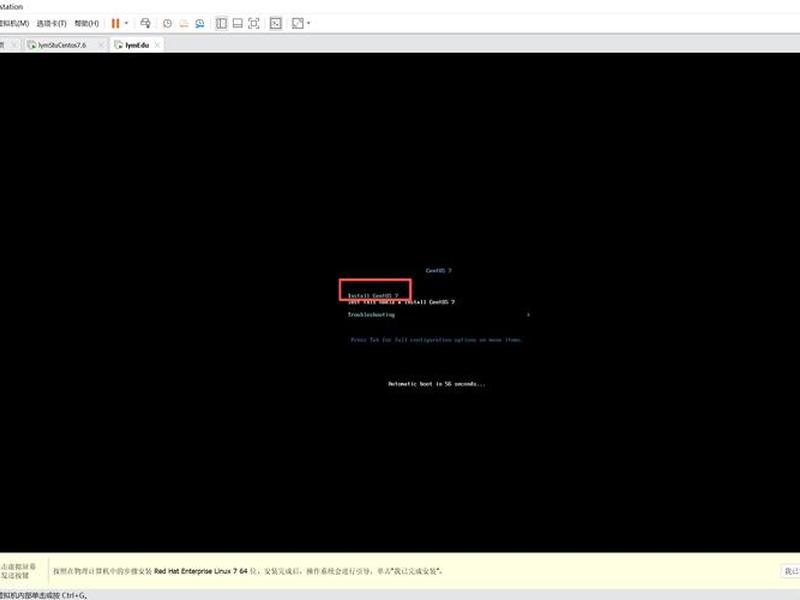Select Test this media & install CentOS 7
The width and height of the screenshot is (800, 600).
[x=401, y=302]
